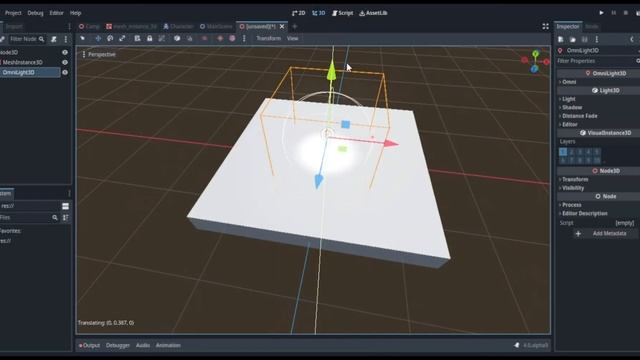Open the Perspective viewport options menu
The height and width of the screenshot is (360, 640).
coord(99,54)
